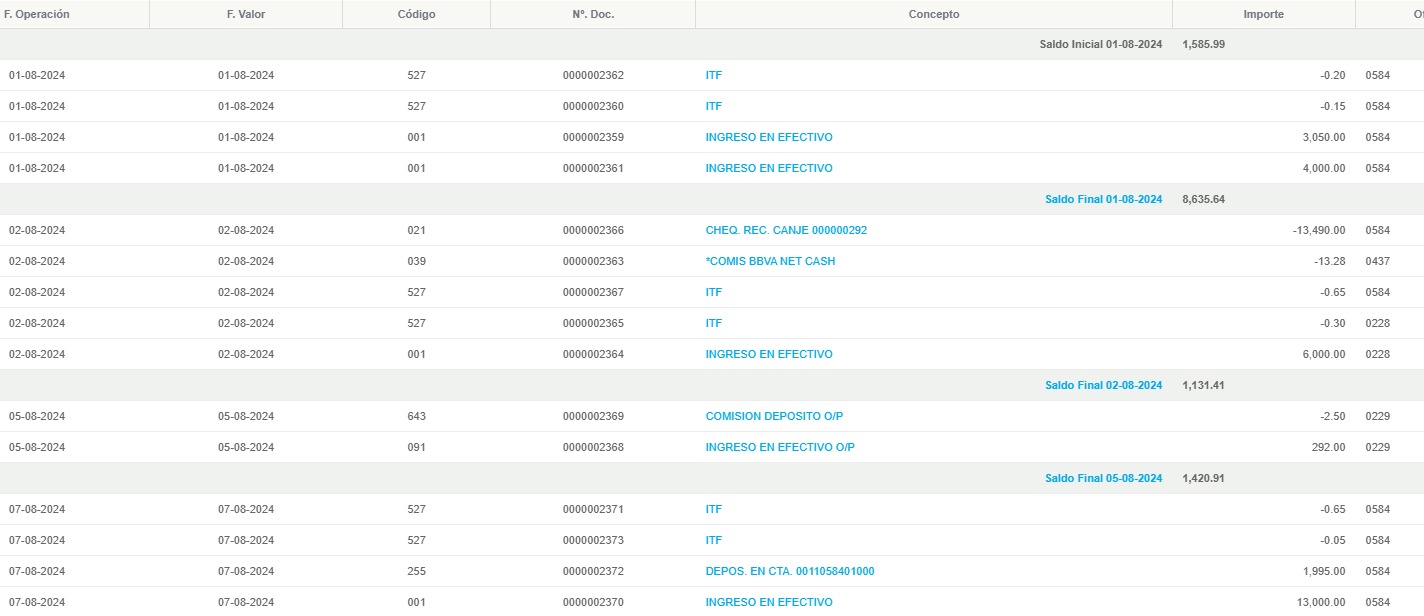
Task: Open INGRESO EN EFECTIVO for 4,000.00
Action: click(769, 168)
